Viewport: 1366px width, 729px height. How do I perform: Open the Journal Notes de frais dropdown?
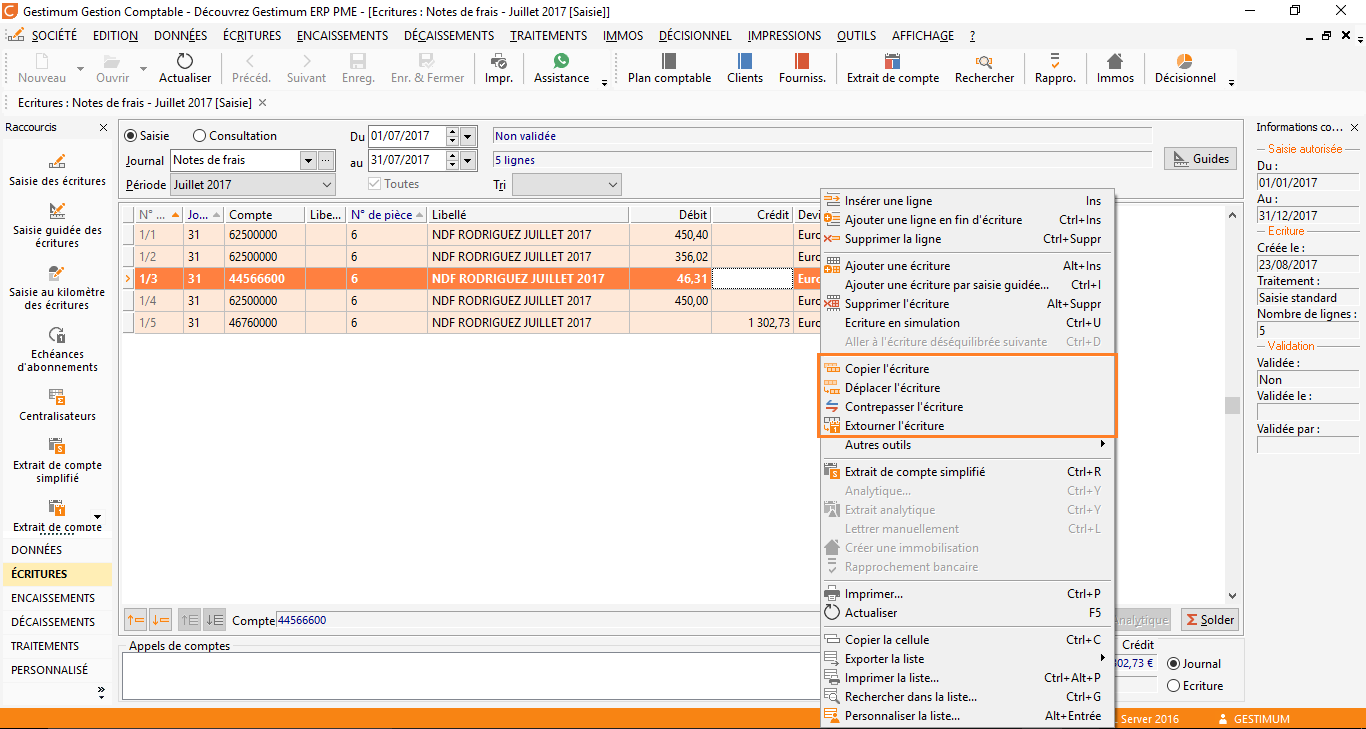click(308, 160)
